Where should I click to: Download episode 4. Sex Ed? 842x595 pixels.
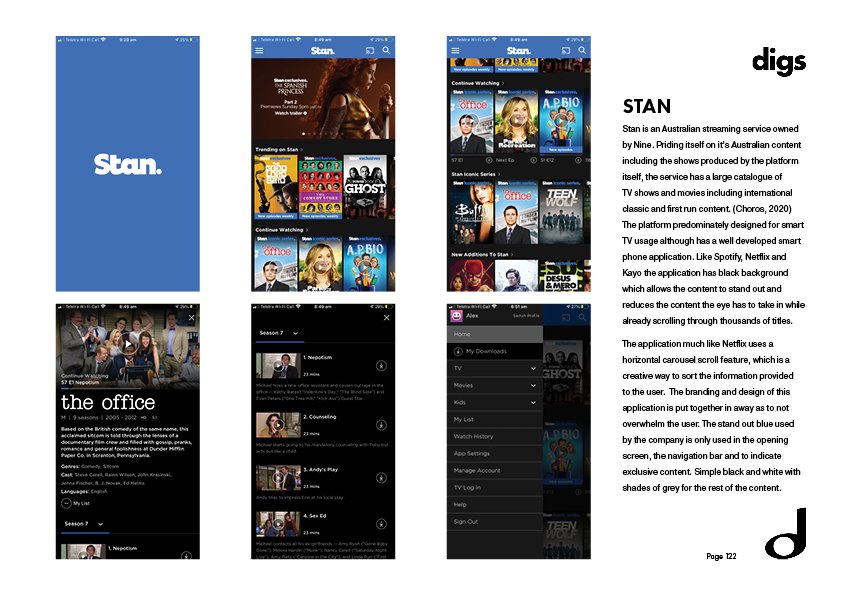[381, 524]
